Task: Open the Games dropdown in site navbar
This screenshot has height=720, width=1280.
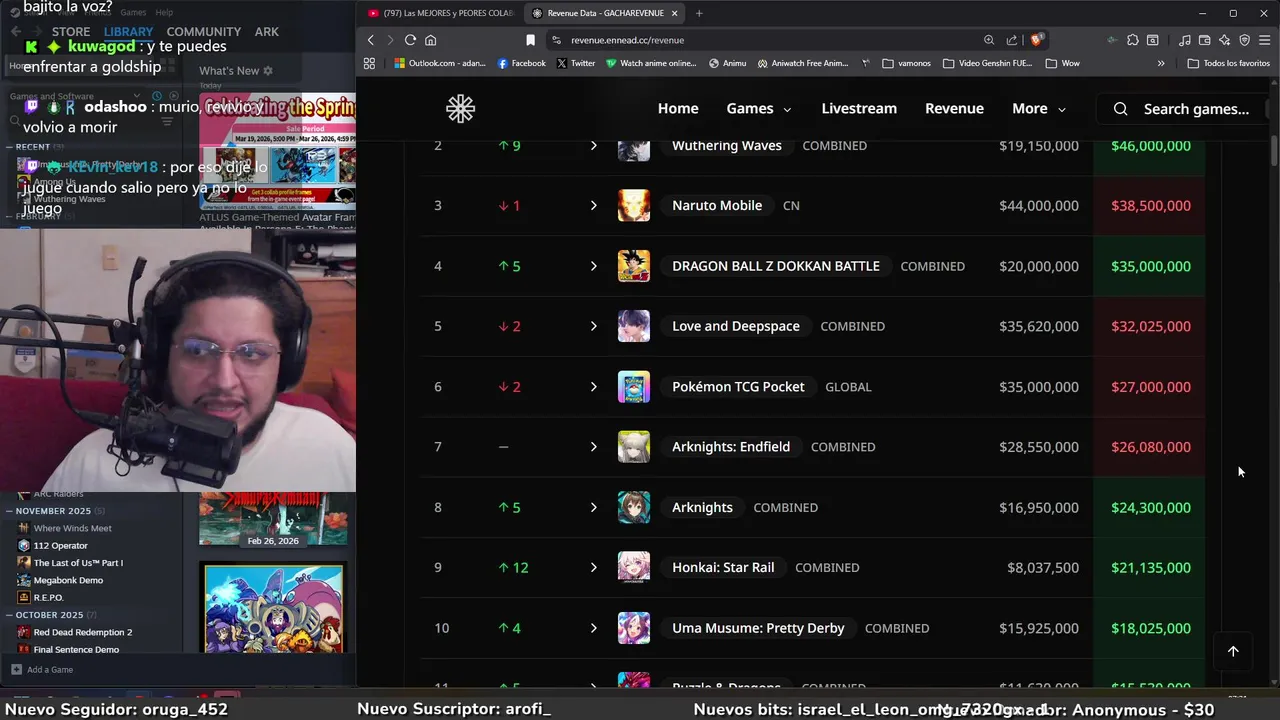Action: 759,109
